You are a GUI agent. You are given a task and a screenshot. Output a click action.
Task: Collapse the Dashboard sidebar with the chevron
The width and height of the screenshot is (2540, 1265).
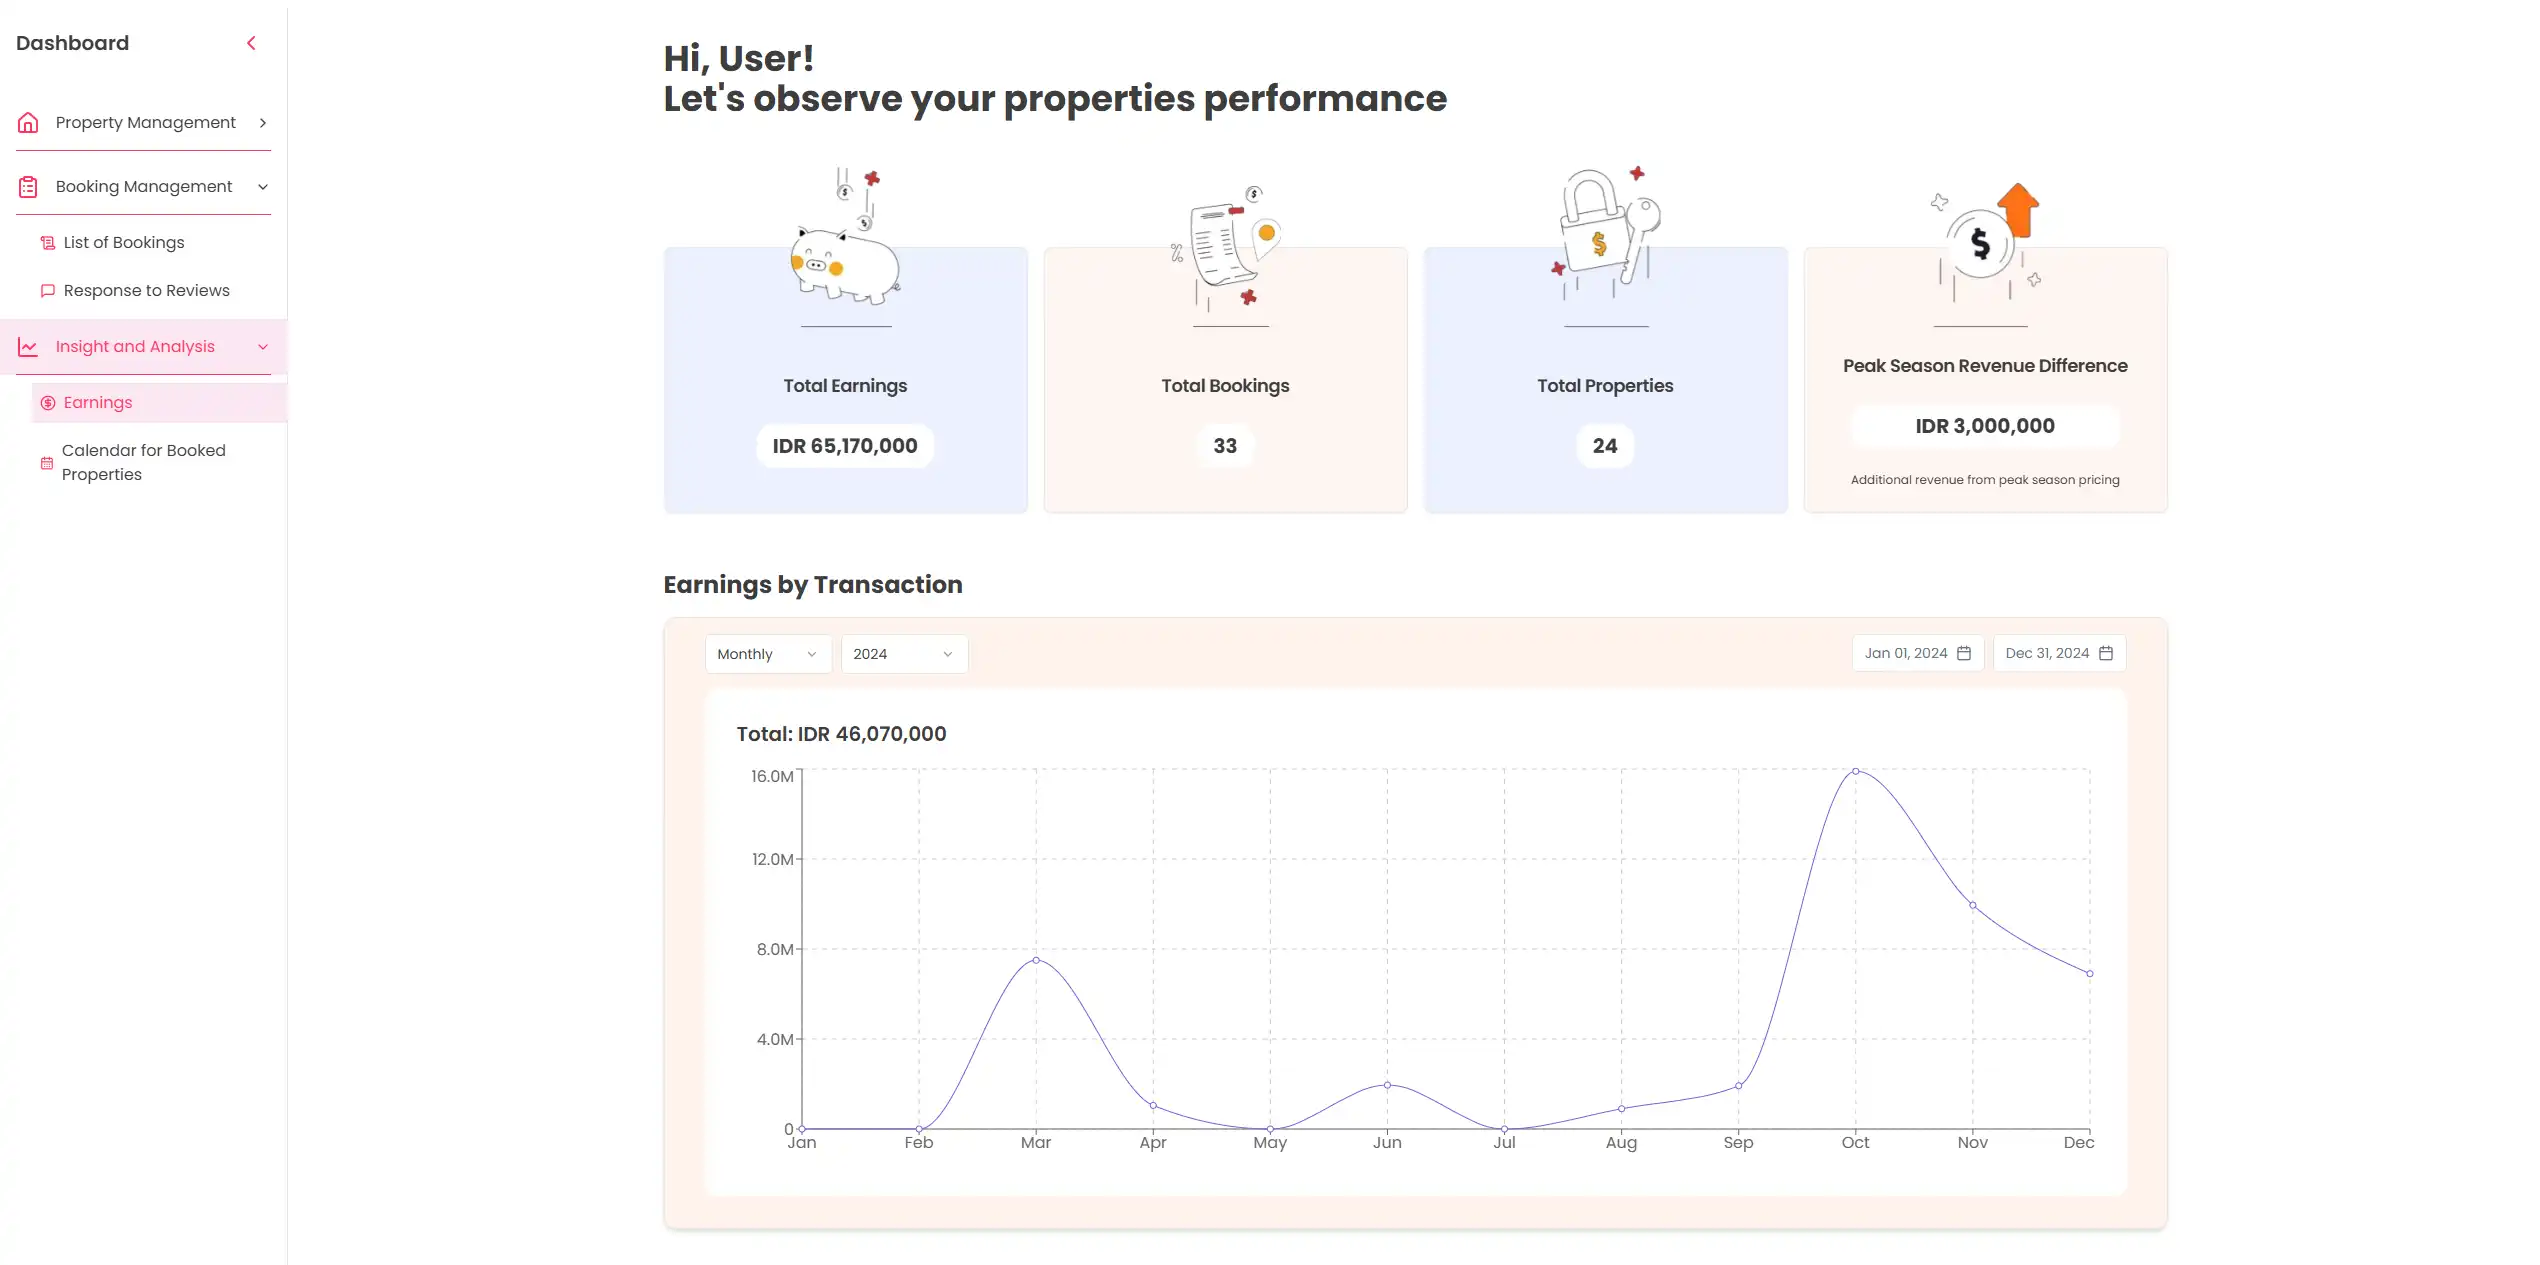[x=251, y=43]
